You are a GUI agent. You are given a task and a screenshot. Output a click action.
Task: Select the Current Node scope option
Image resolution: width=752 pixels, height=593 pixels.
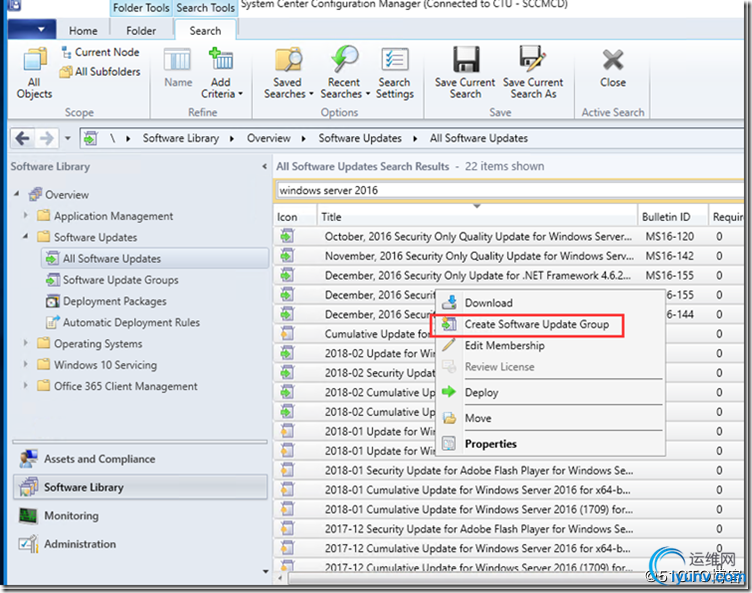pyautogui.click(x=100, y=52)
